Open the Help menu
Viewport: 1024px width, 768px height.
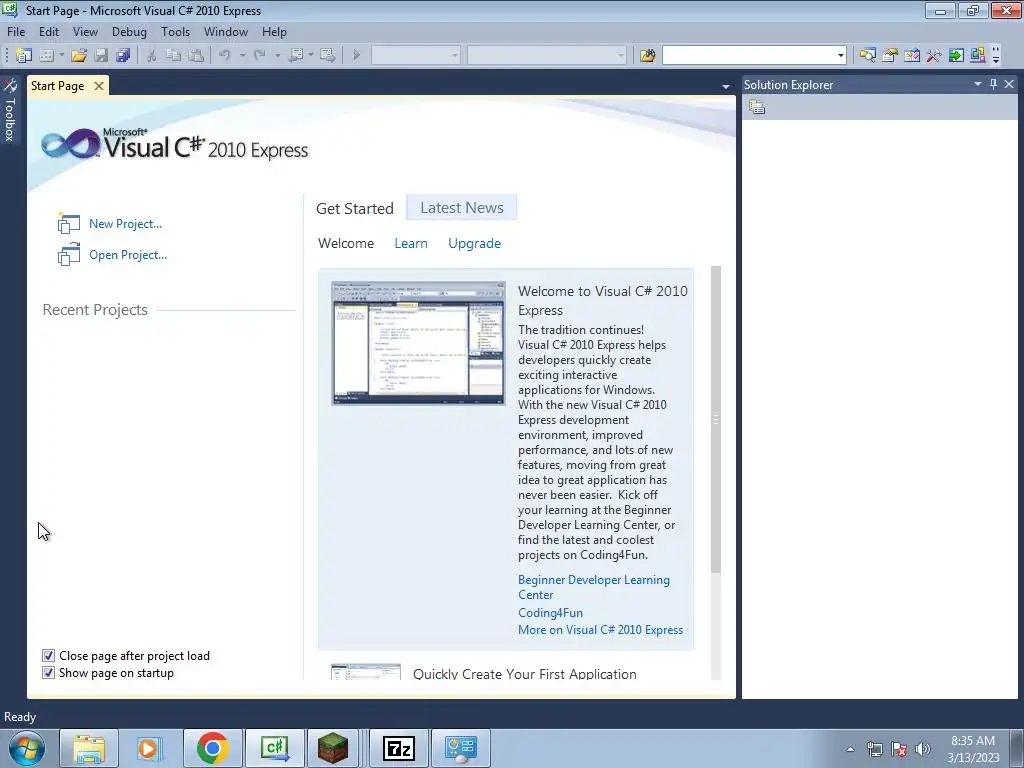coord(274,32)
